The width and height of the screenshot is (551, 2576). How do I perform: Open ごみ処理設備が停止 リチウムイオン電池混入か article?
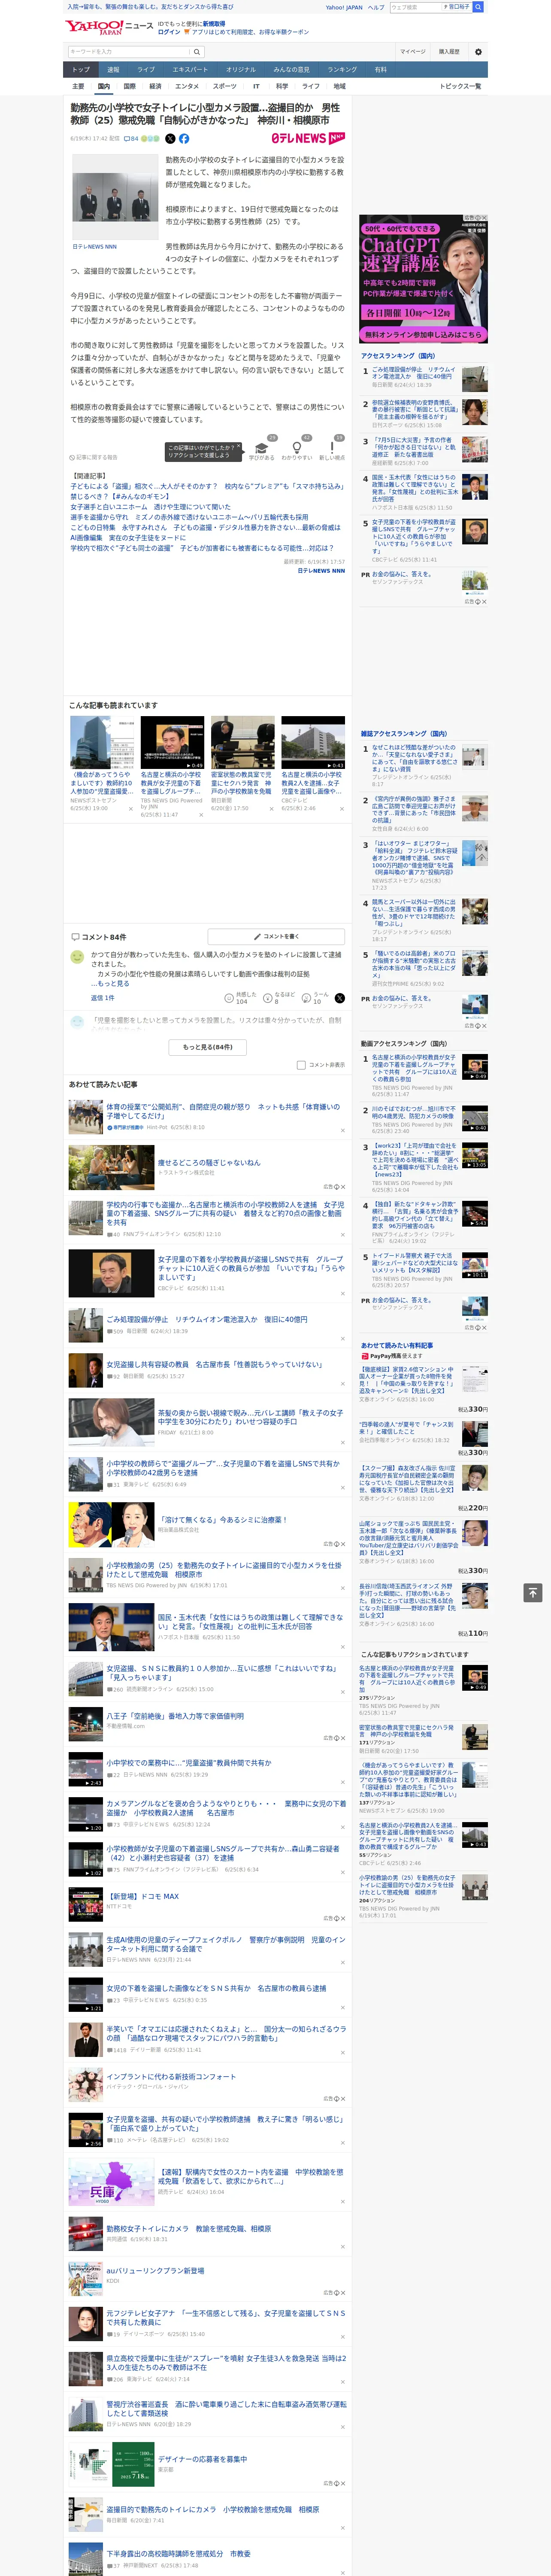point(207,1319)
